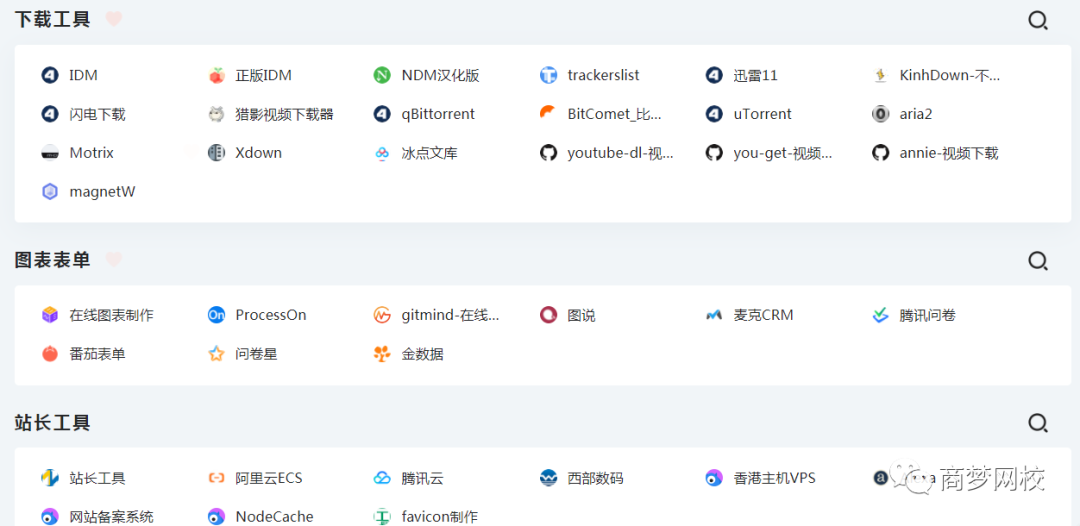Open search for 下载工具 section

pyautogui.click(x=1038, y=21)
